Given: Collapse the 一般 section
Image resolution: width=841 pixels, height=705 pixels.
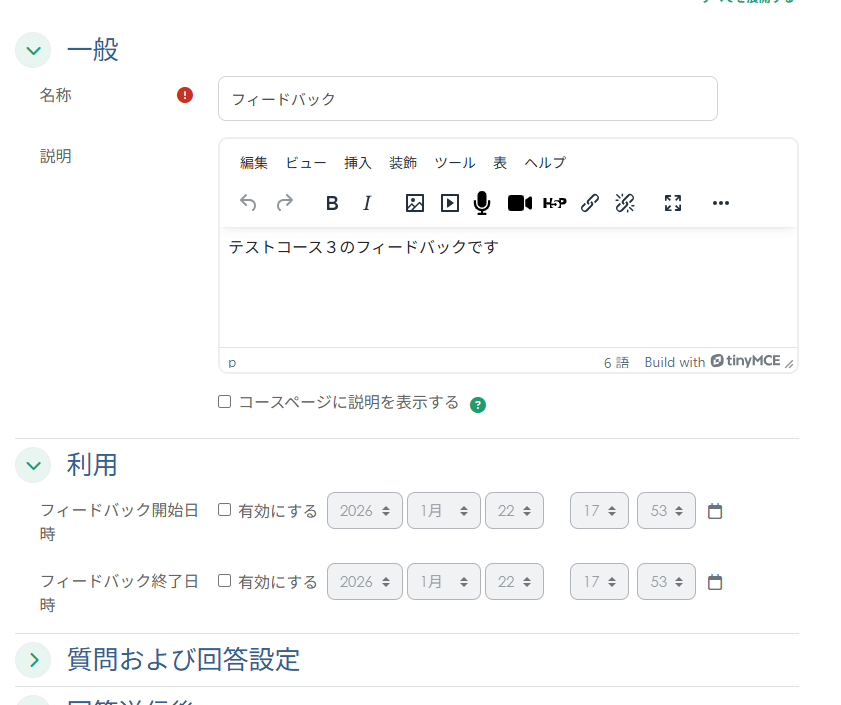Looking at the screenshot, I should (x=33, y=50).
